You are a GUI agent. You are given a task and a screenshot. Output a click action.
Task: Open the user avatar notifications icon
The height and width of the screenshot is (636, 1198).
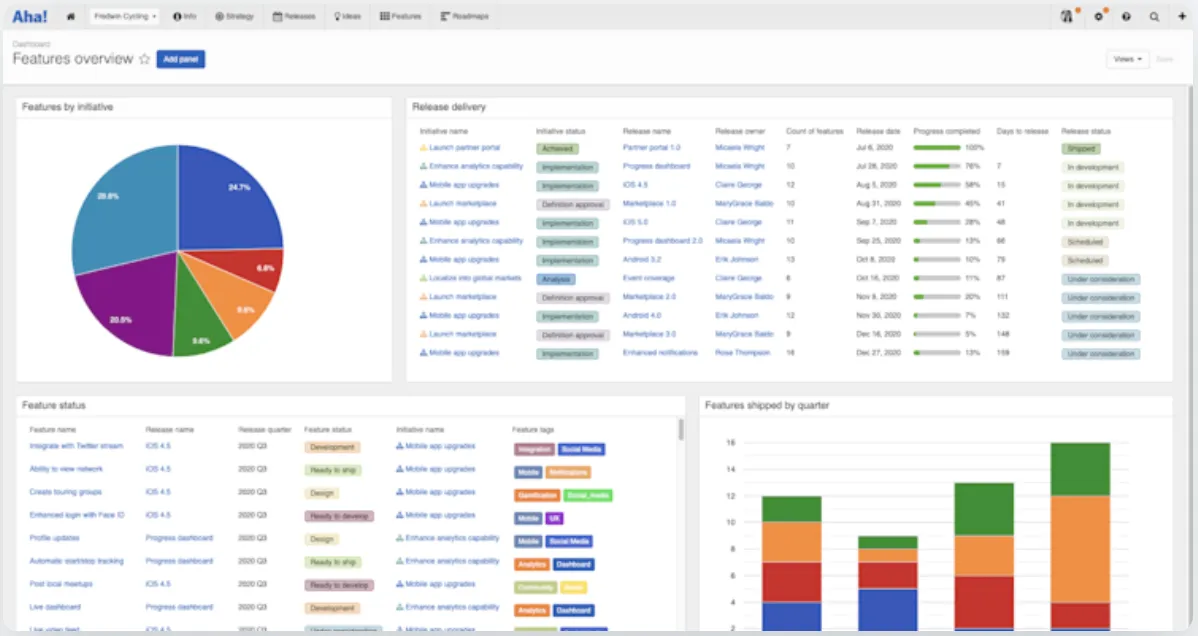coord(1067,16)
